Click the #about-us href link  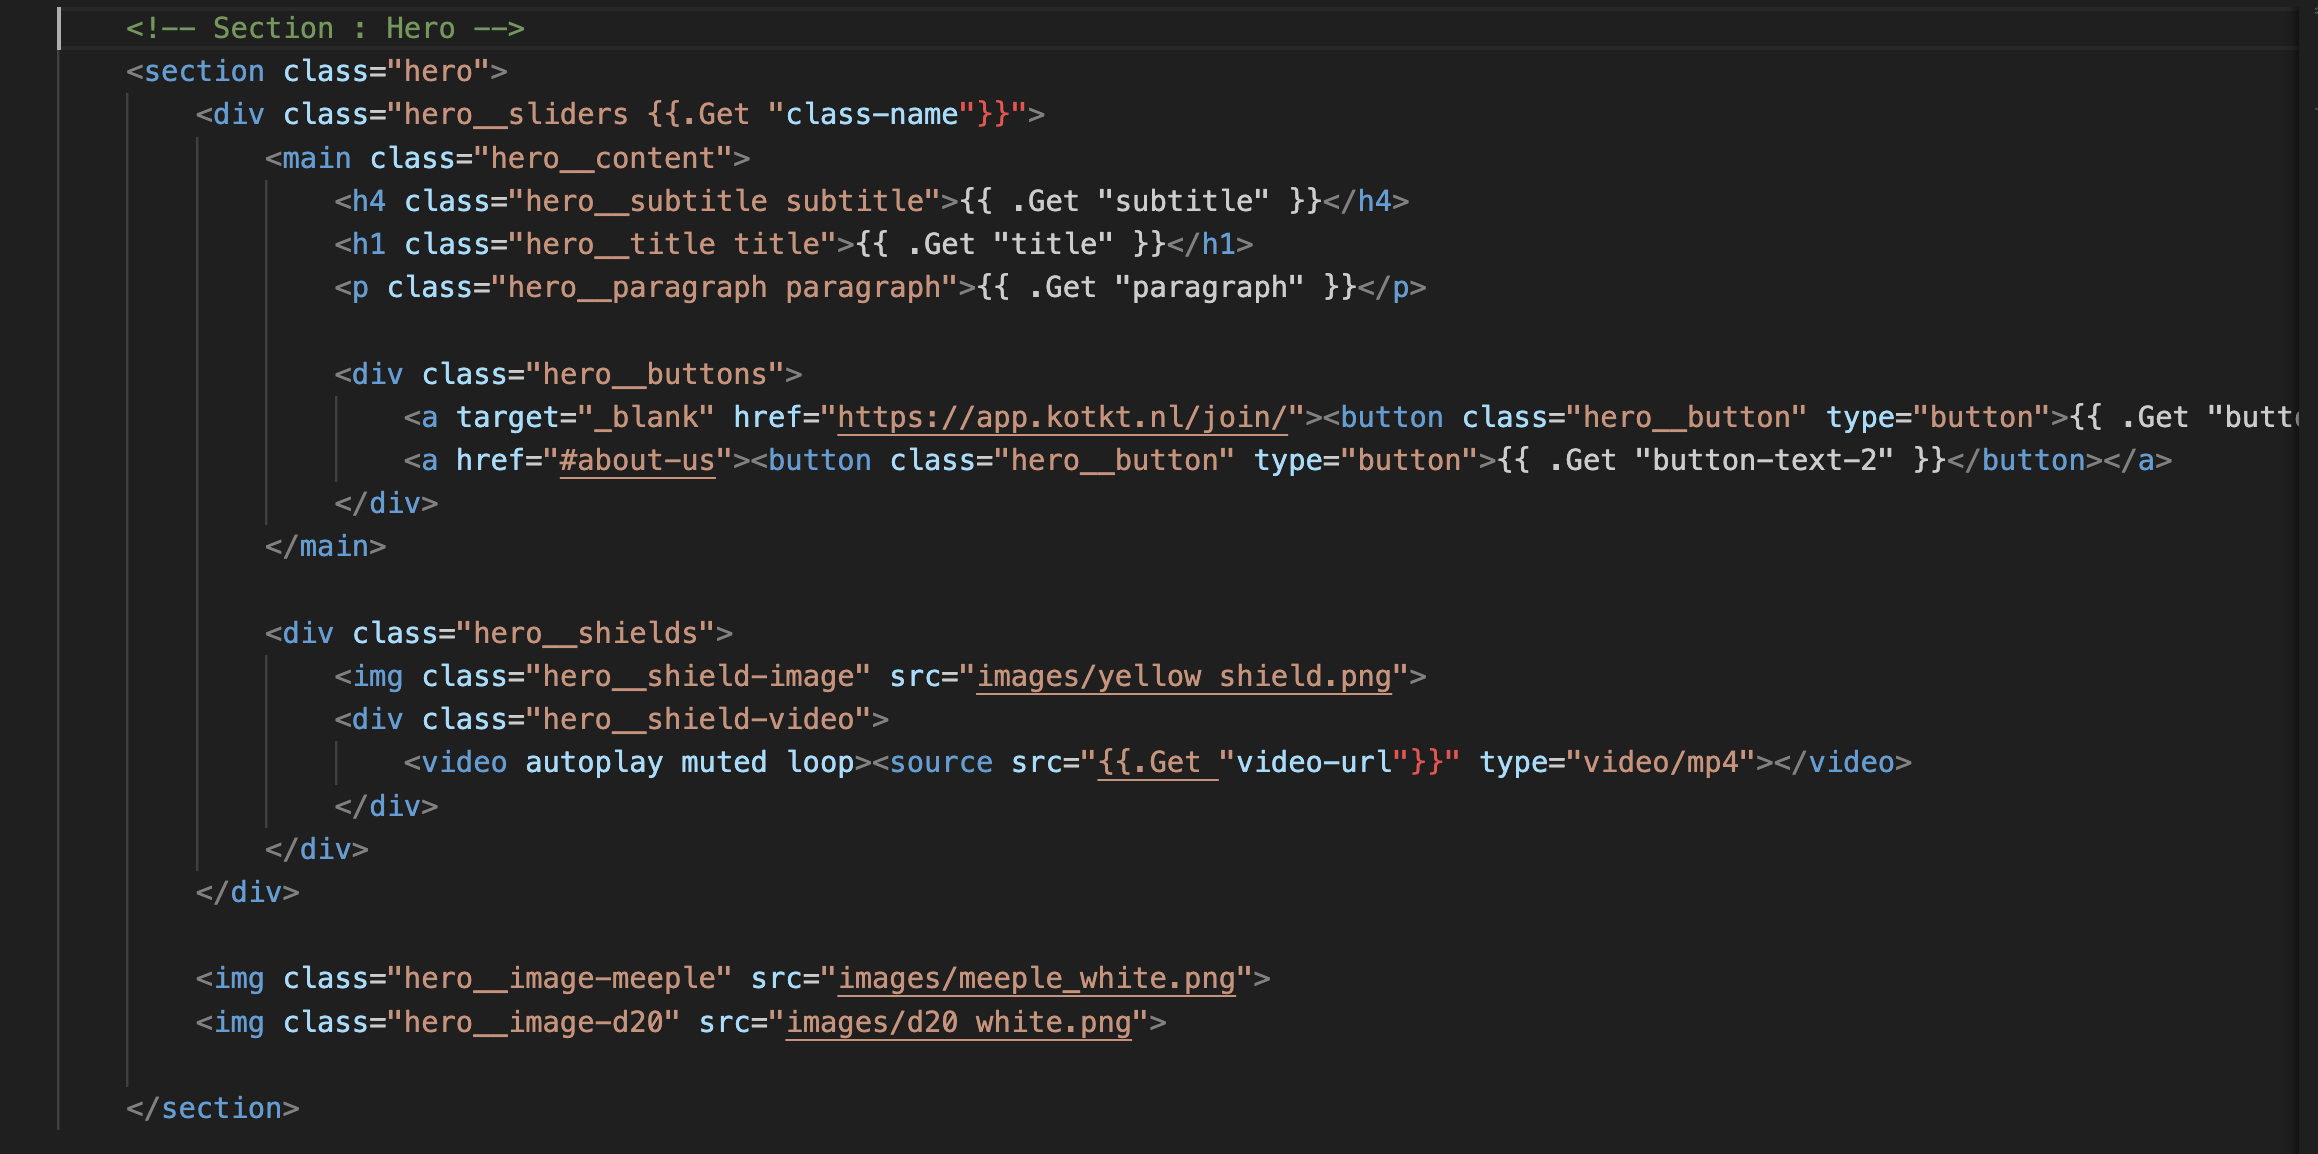[637, 460]
